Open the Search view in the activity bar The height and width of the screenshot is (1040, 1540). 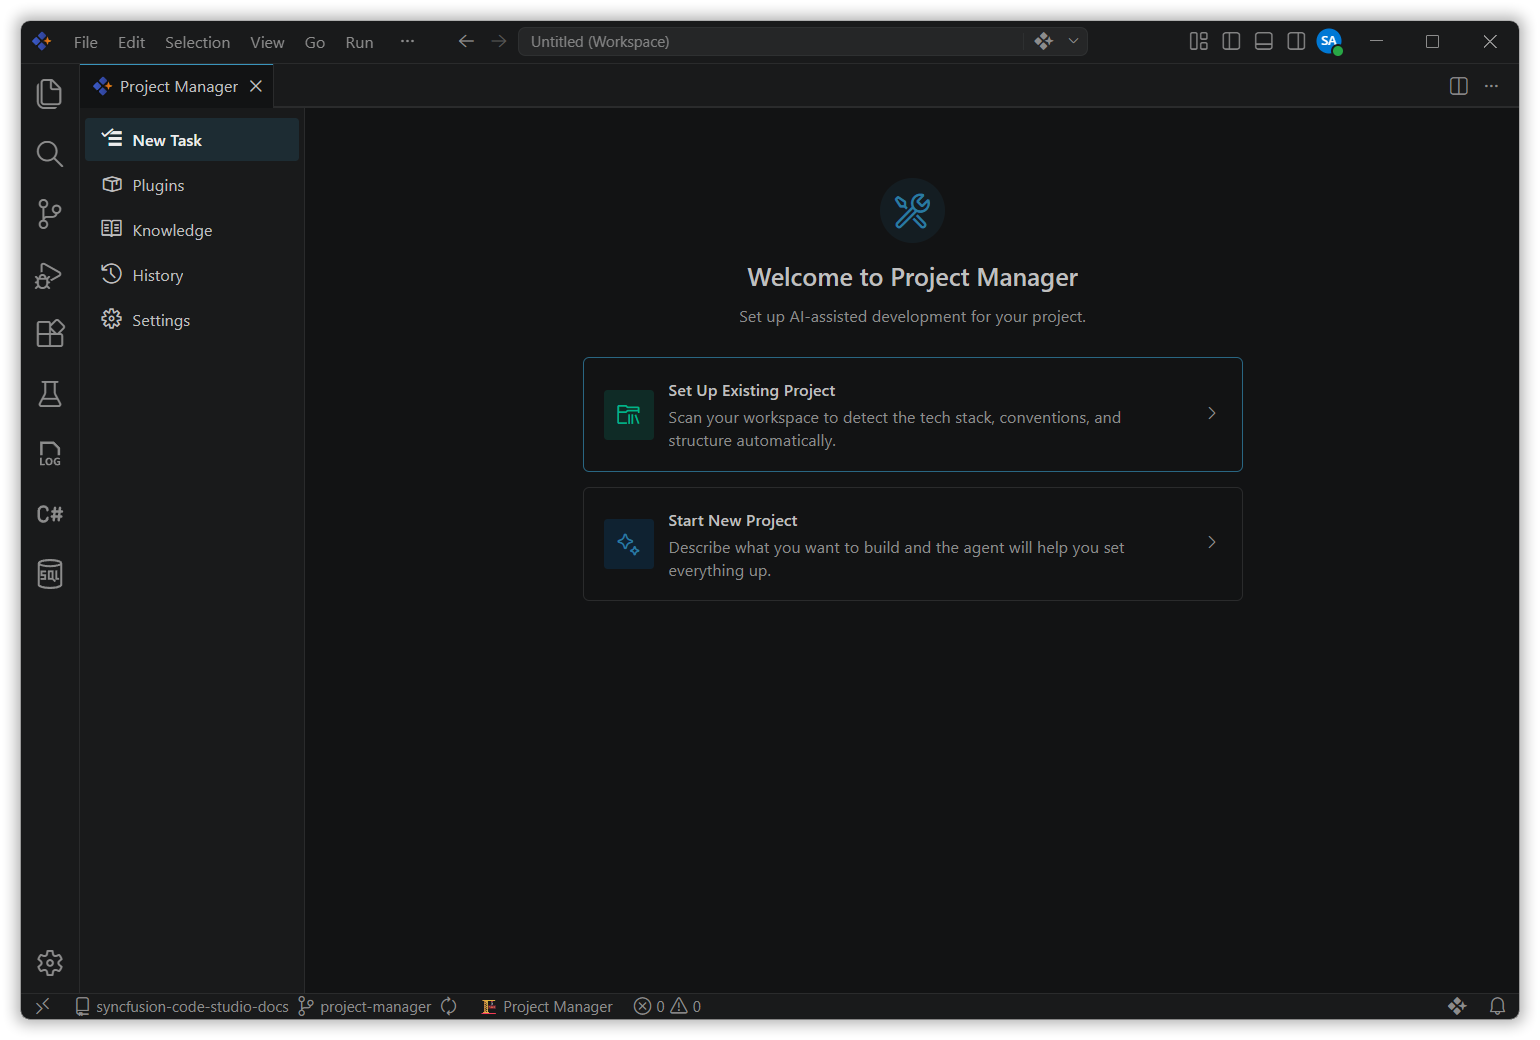coord(49,153)
